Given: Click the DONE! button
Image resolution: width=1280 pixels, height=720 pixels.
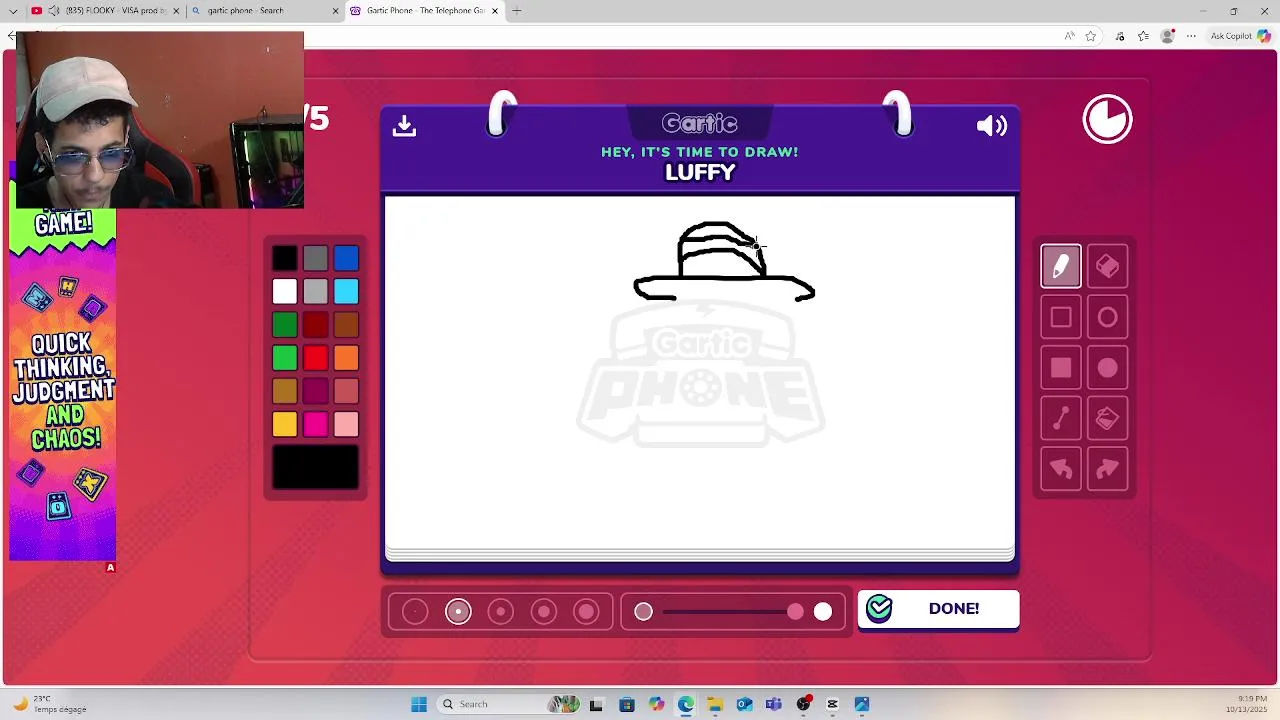Looking at the screenshot, I should click(x=938, y=609).
